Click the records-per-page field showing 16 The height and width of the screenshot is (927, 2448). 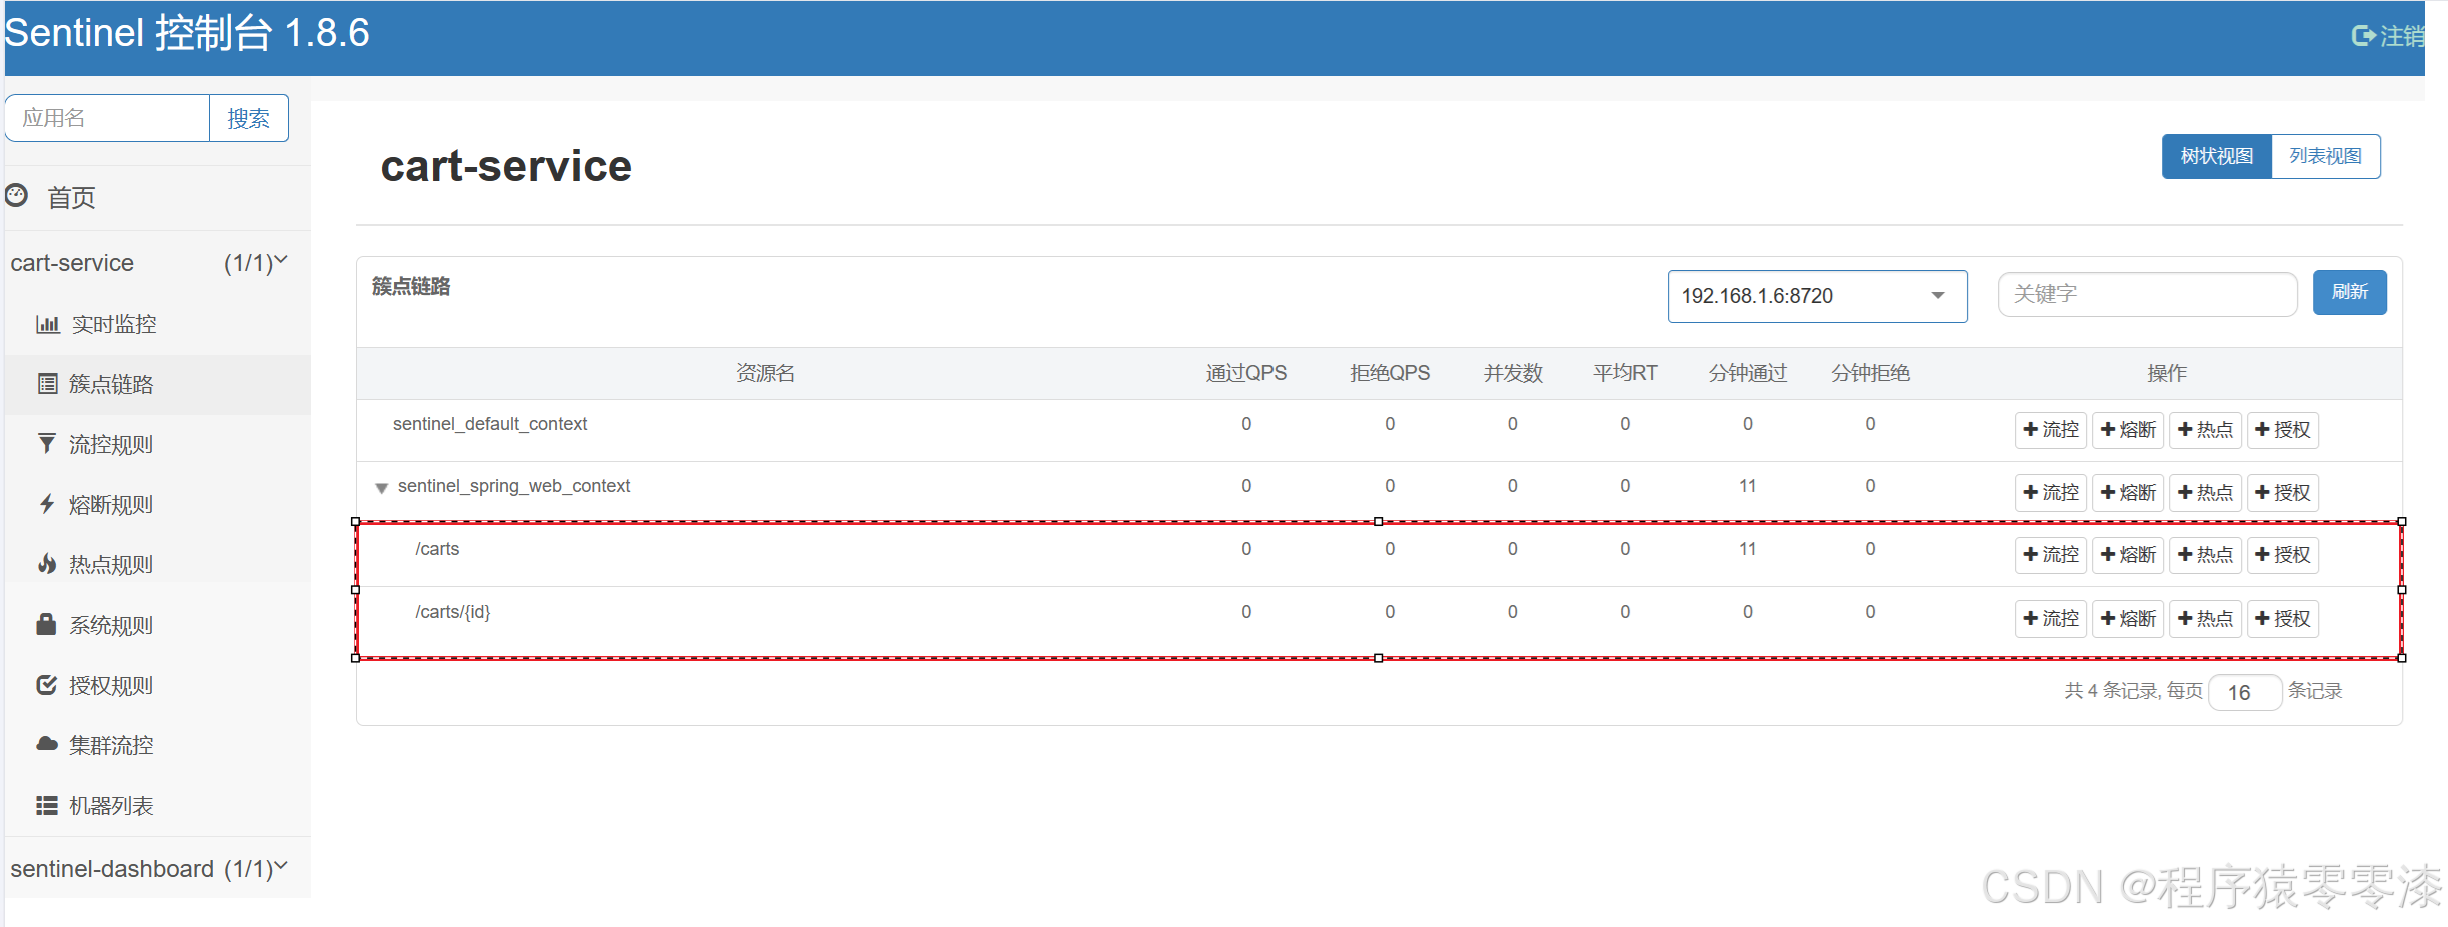click(x=2245, y=692)
